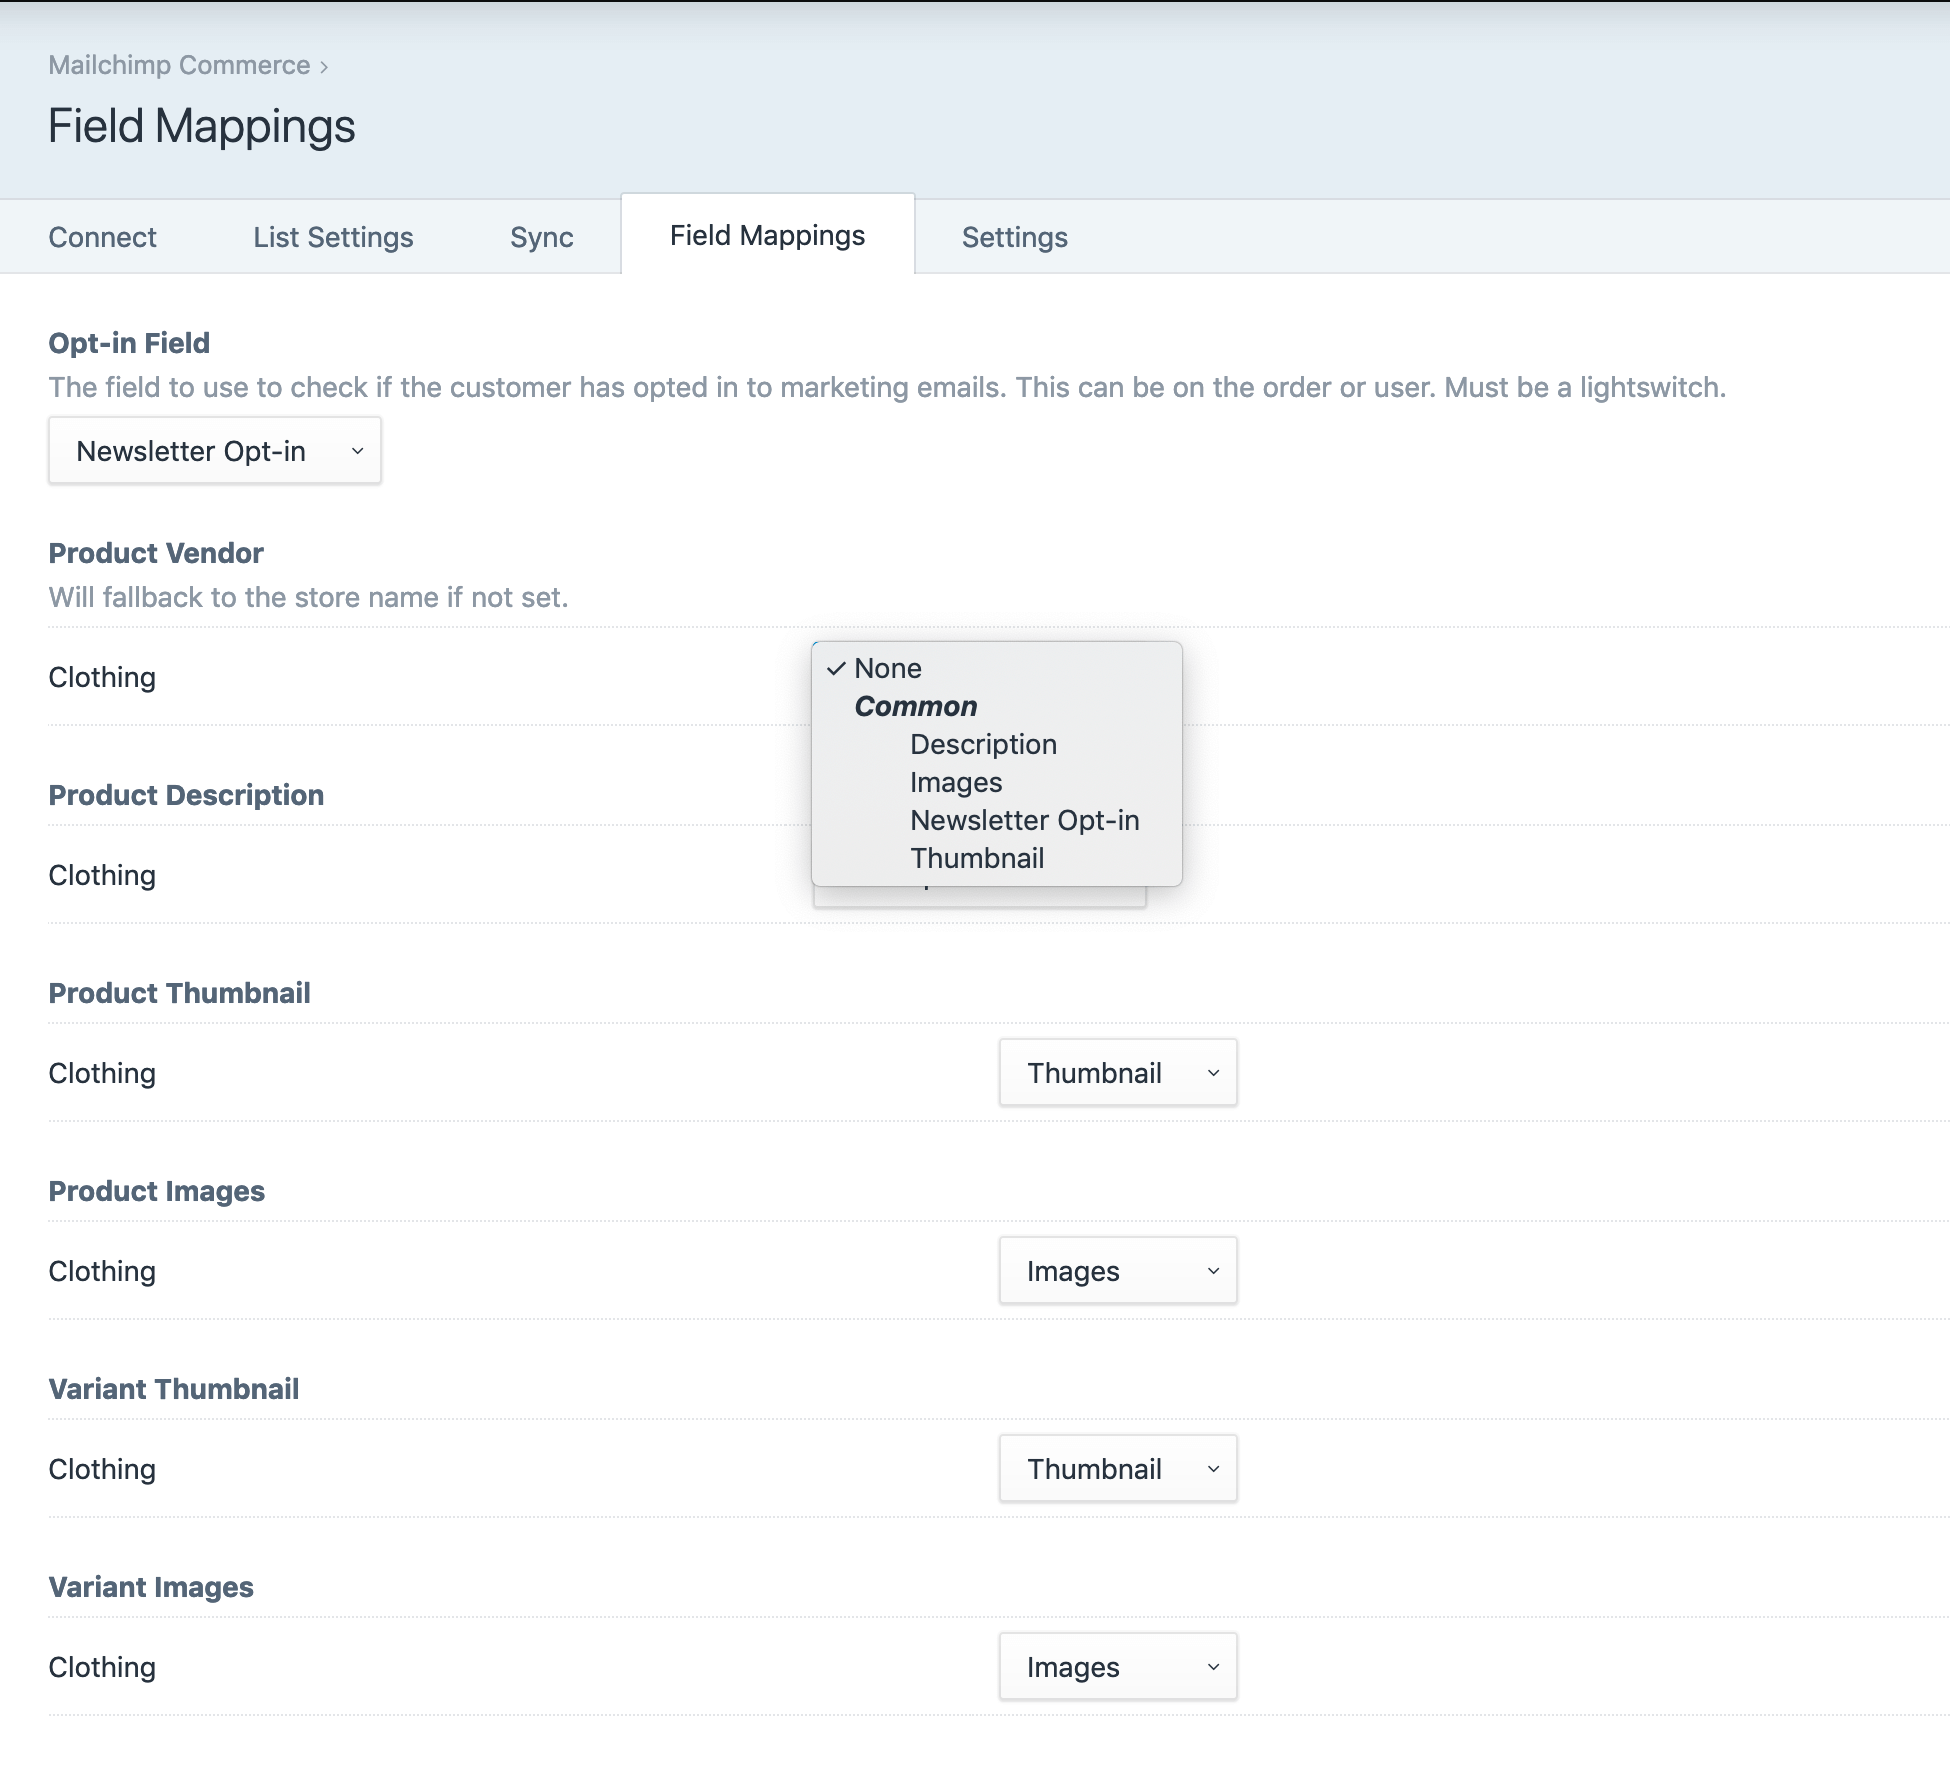1950x1770 pixels.
Task: Select Description from the Common options
Action: pos(982,742)
